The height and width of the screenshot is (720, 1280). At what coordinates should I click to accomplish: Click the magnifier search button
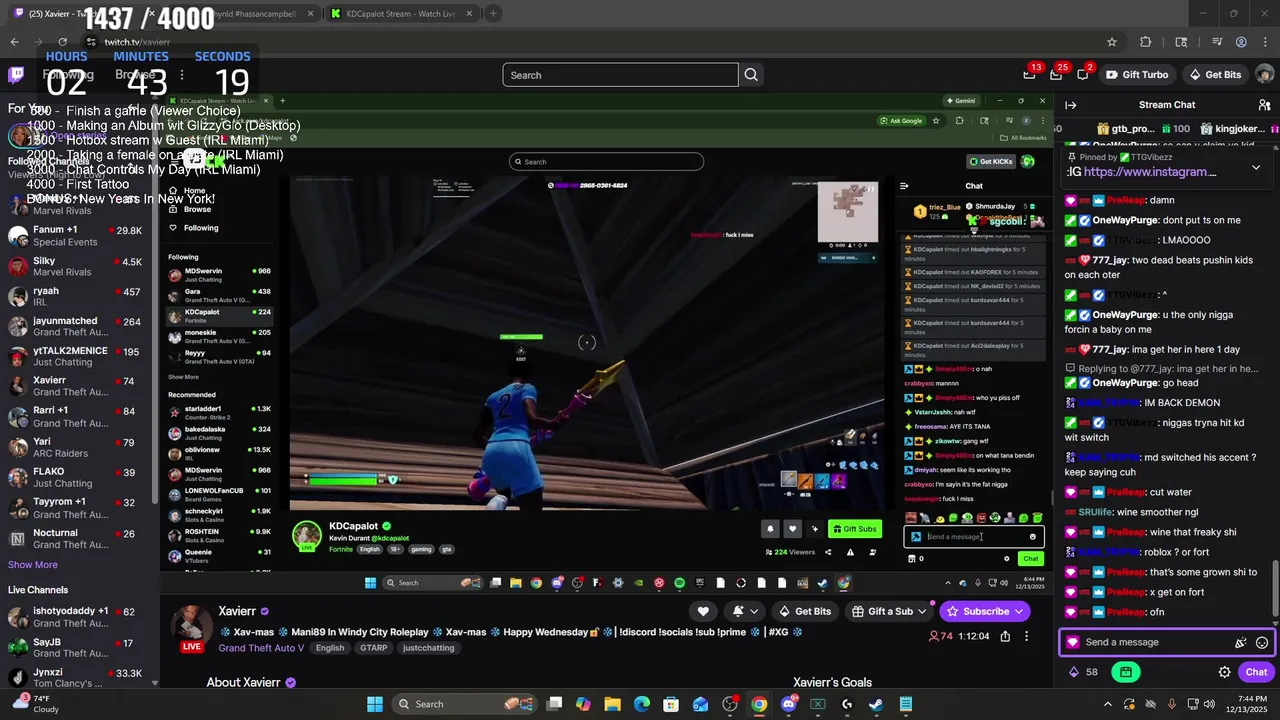(751, 75)
